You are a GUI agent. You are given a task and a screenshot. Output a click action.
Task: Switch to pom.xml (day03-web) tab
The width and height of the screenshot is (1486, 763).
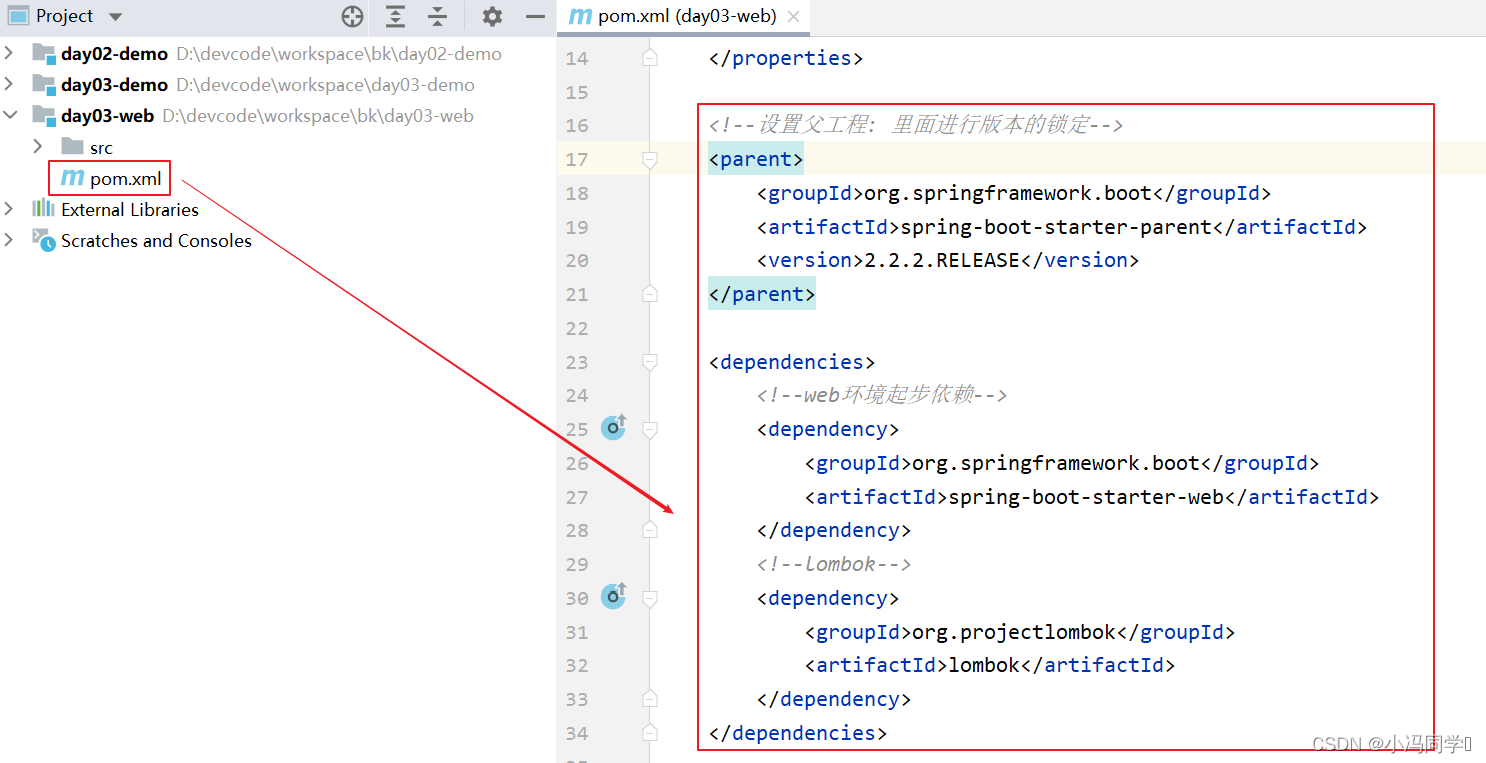(x=687, y=16)
